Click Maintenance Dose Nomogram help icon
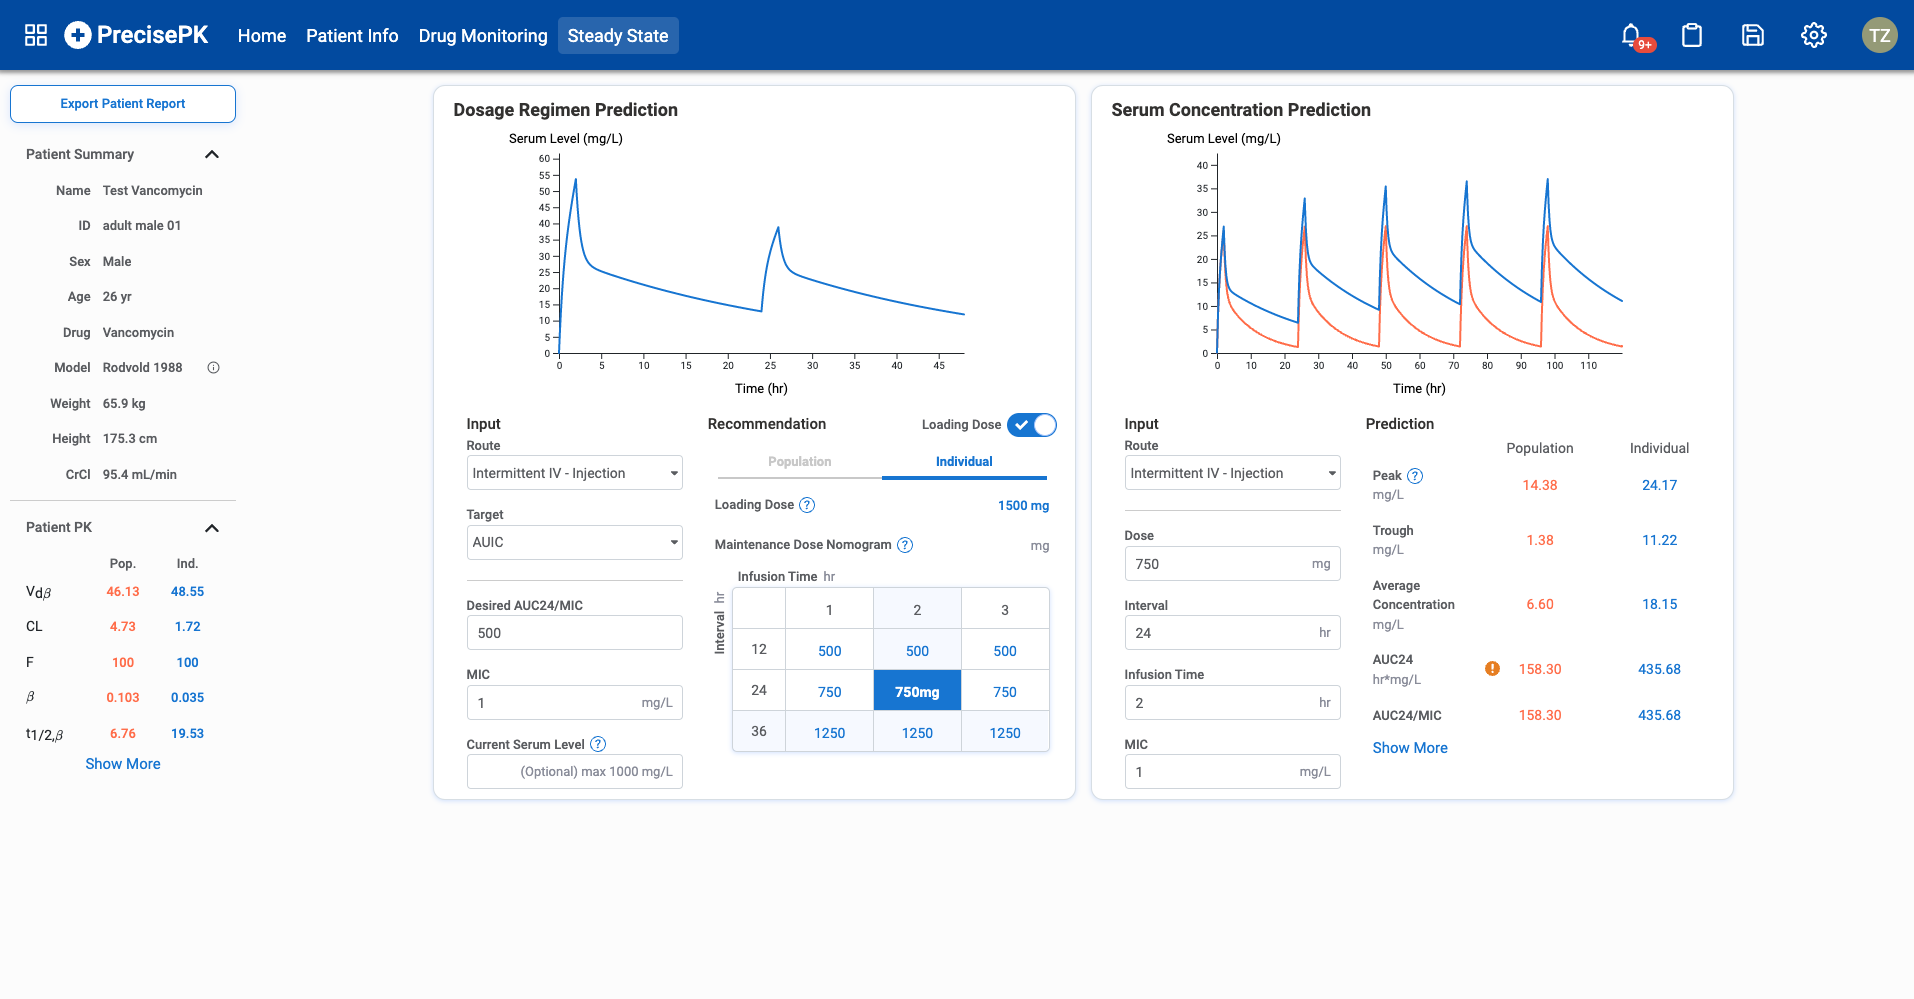Image resolution: width=1914 pixels, height=999 pixels. click(x=905, y=545)
